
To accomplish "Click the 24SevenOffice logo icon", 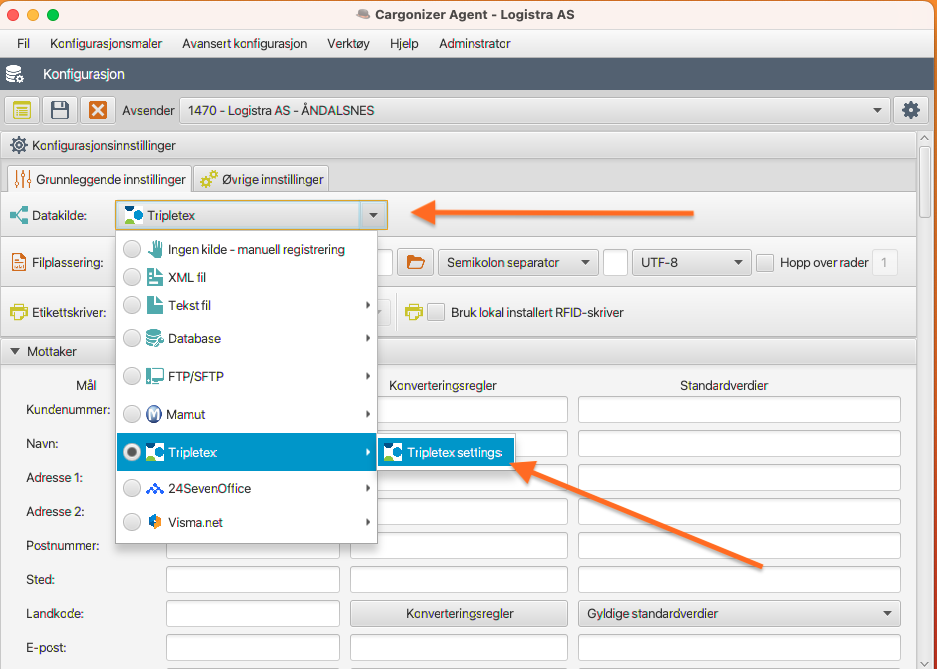I will [x=155, y=489].
